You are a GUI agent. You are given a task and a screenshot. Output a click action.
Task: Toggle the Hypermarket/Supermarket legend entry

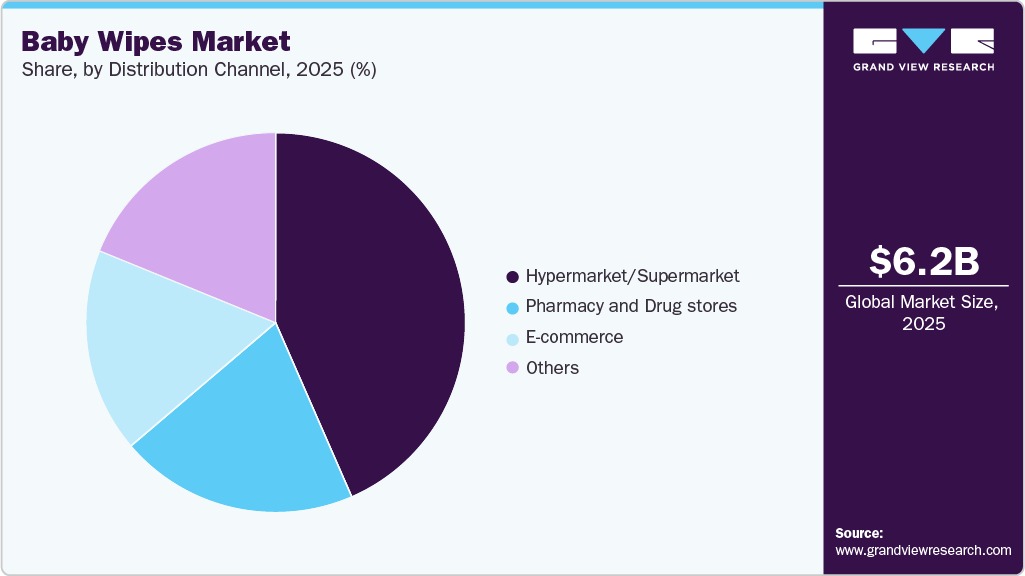pyautogui.click(x=633, y=276)
